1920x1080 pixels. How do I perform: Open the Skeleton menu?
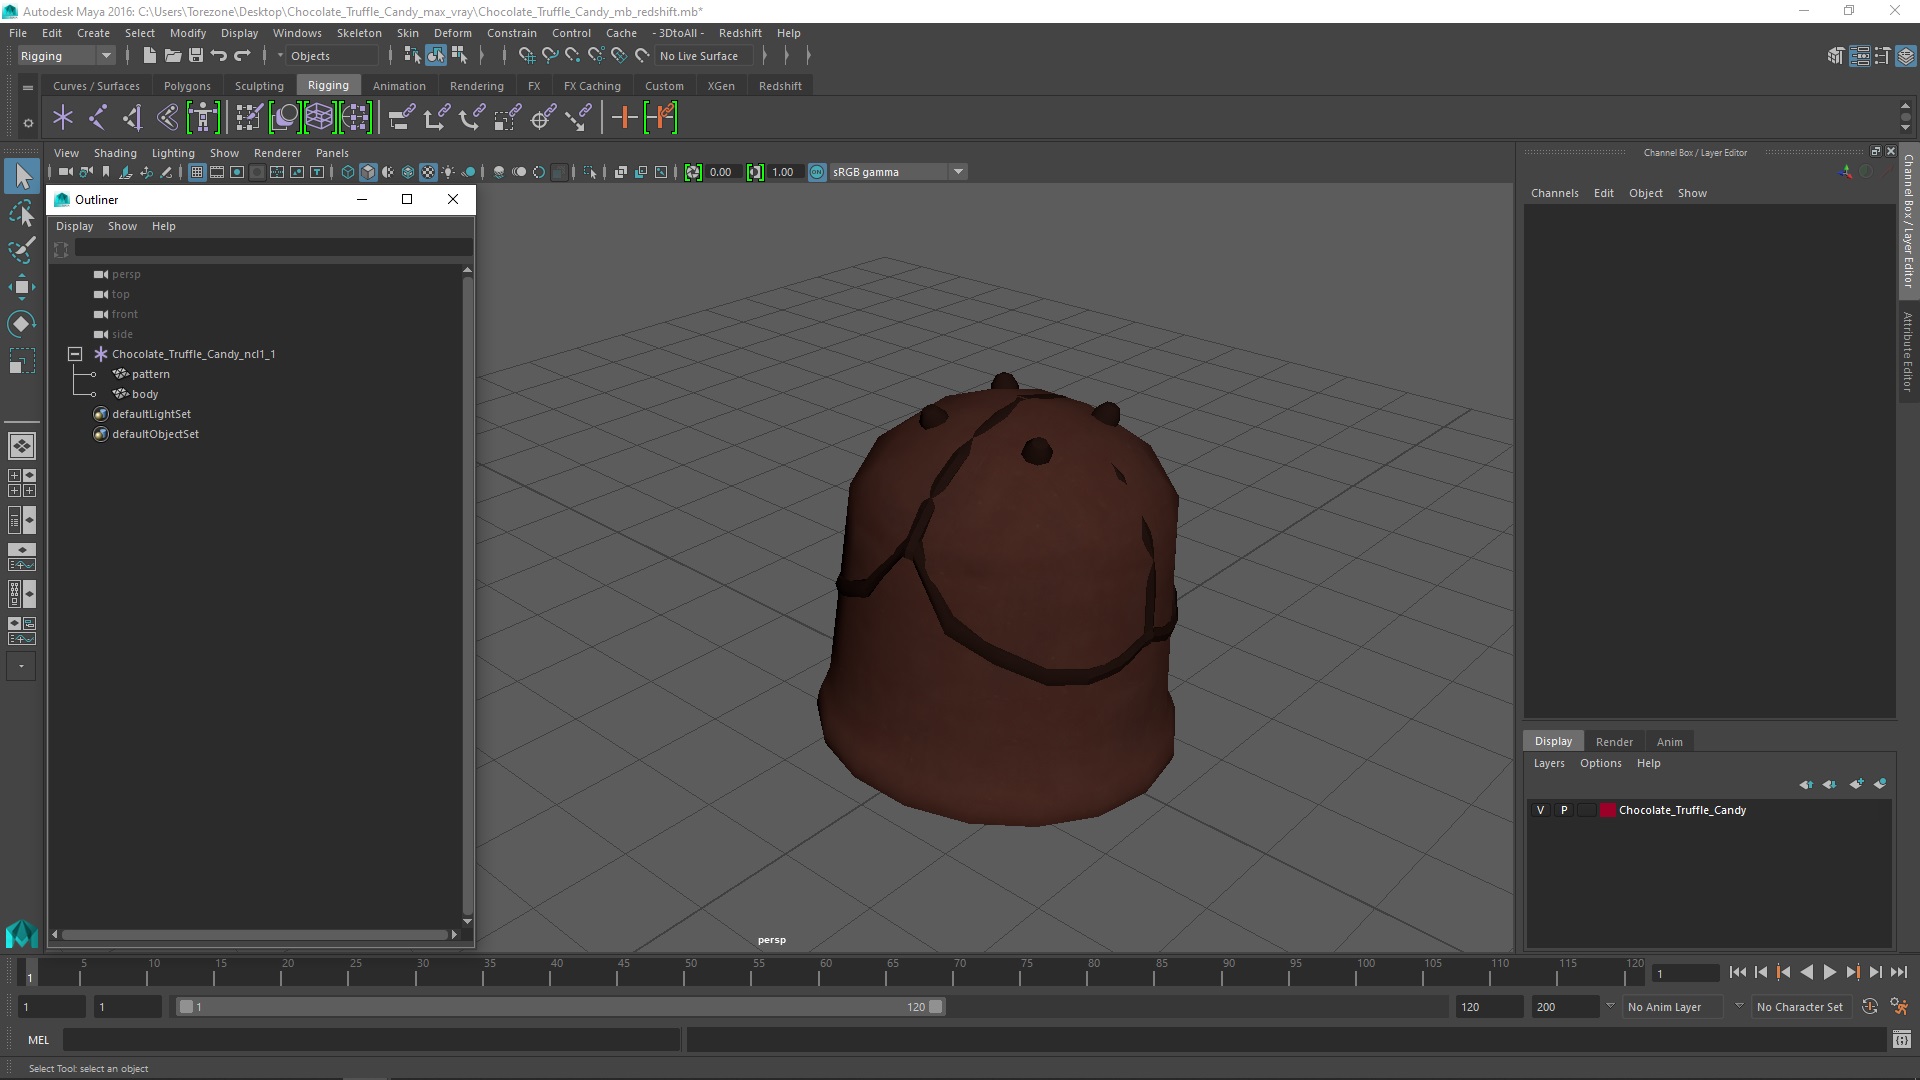coord(359,33)
